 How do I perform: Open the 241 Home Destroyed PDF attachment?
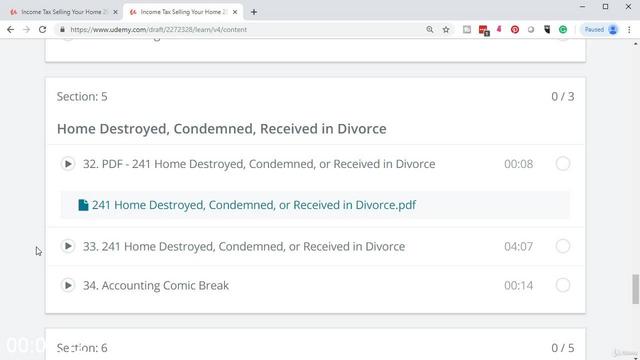(253, 205)
